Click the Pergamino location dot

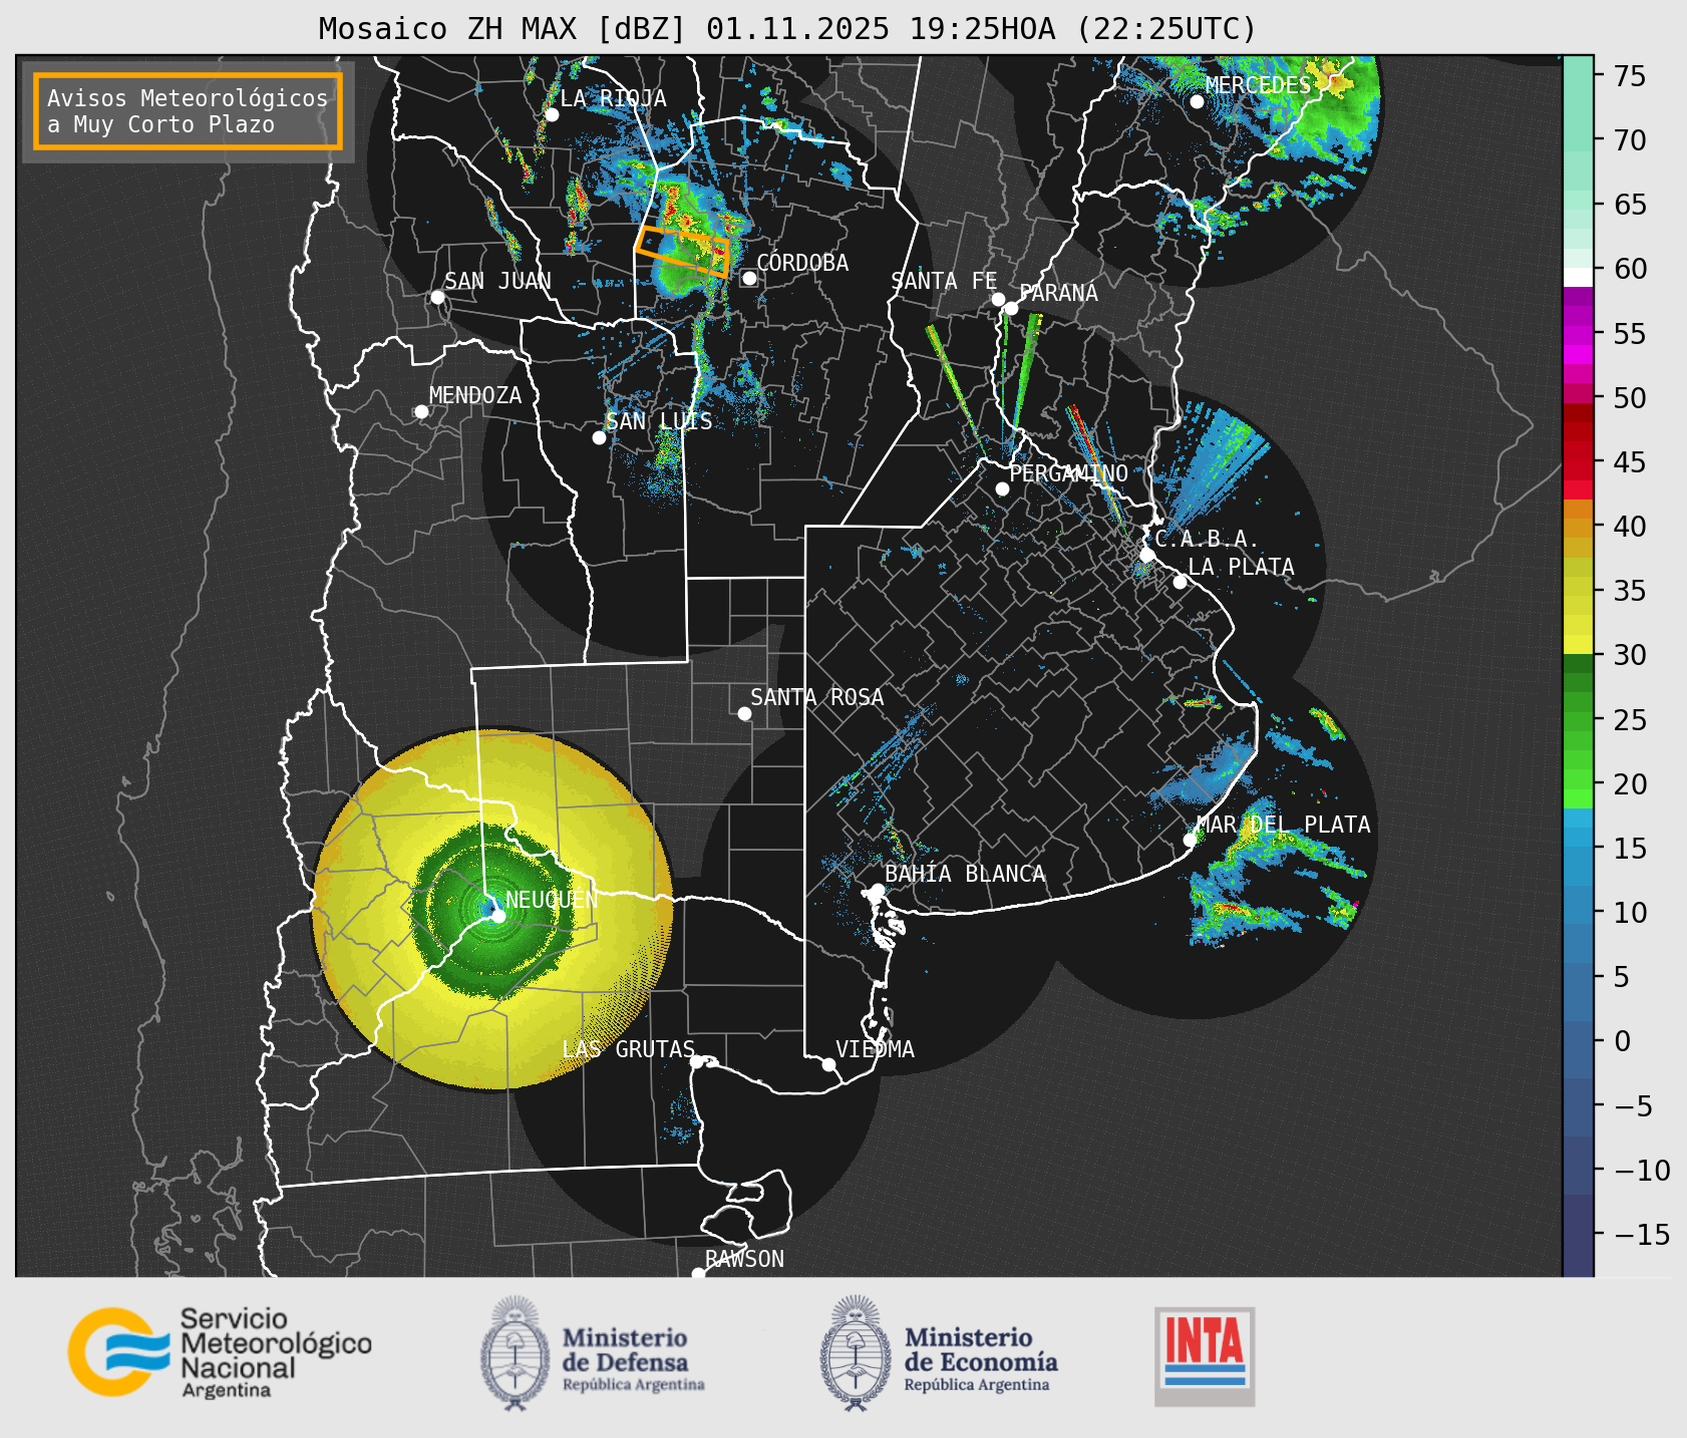click(1002, 489)
